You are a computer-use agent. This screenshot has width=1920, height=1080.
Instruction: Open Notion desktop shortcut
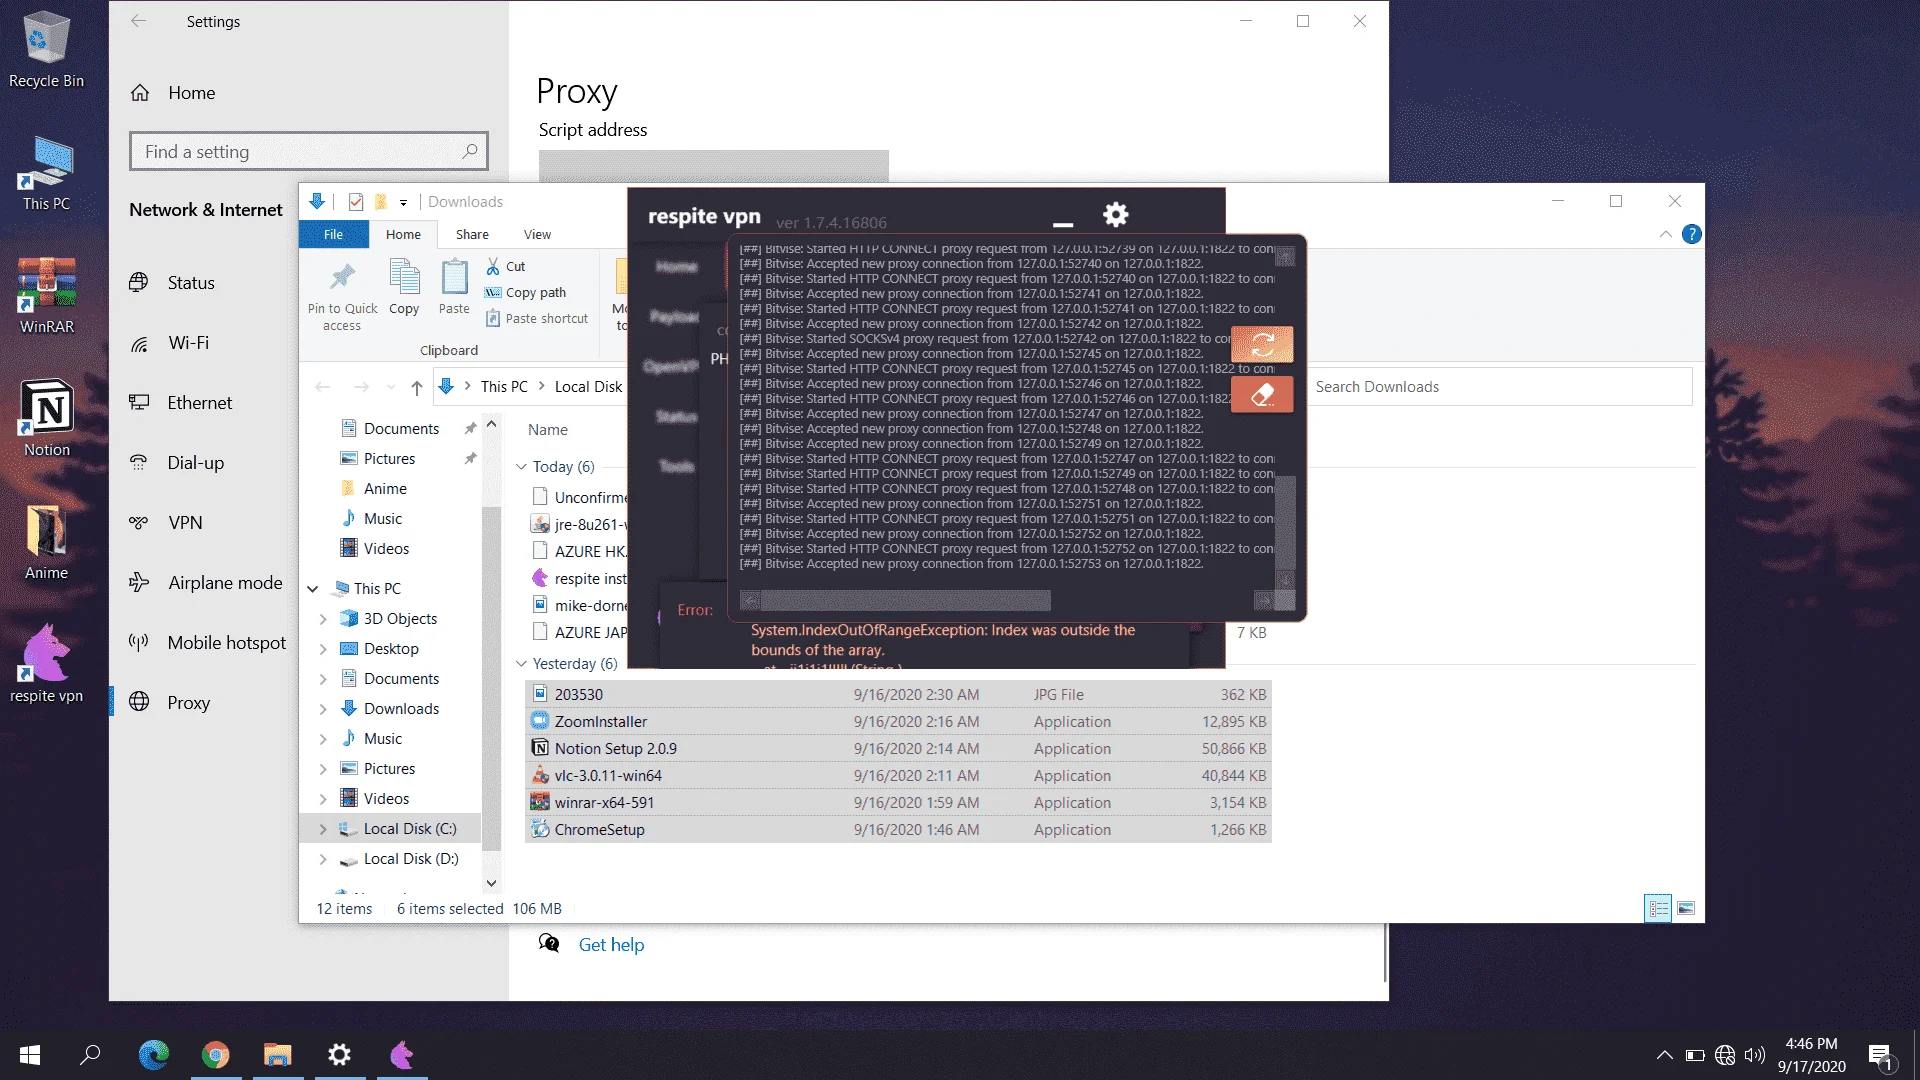(47, 419)
